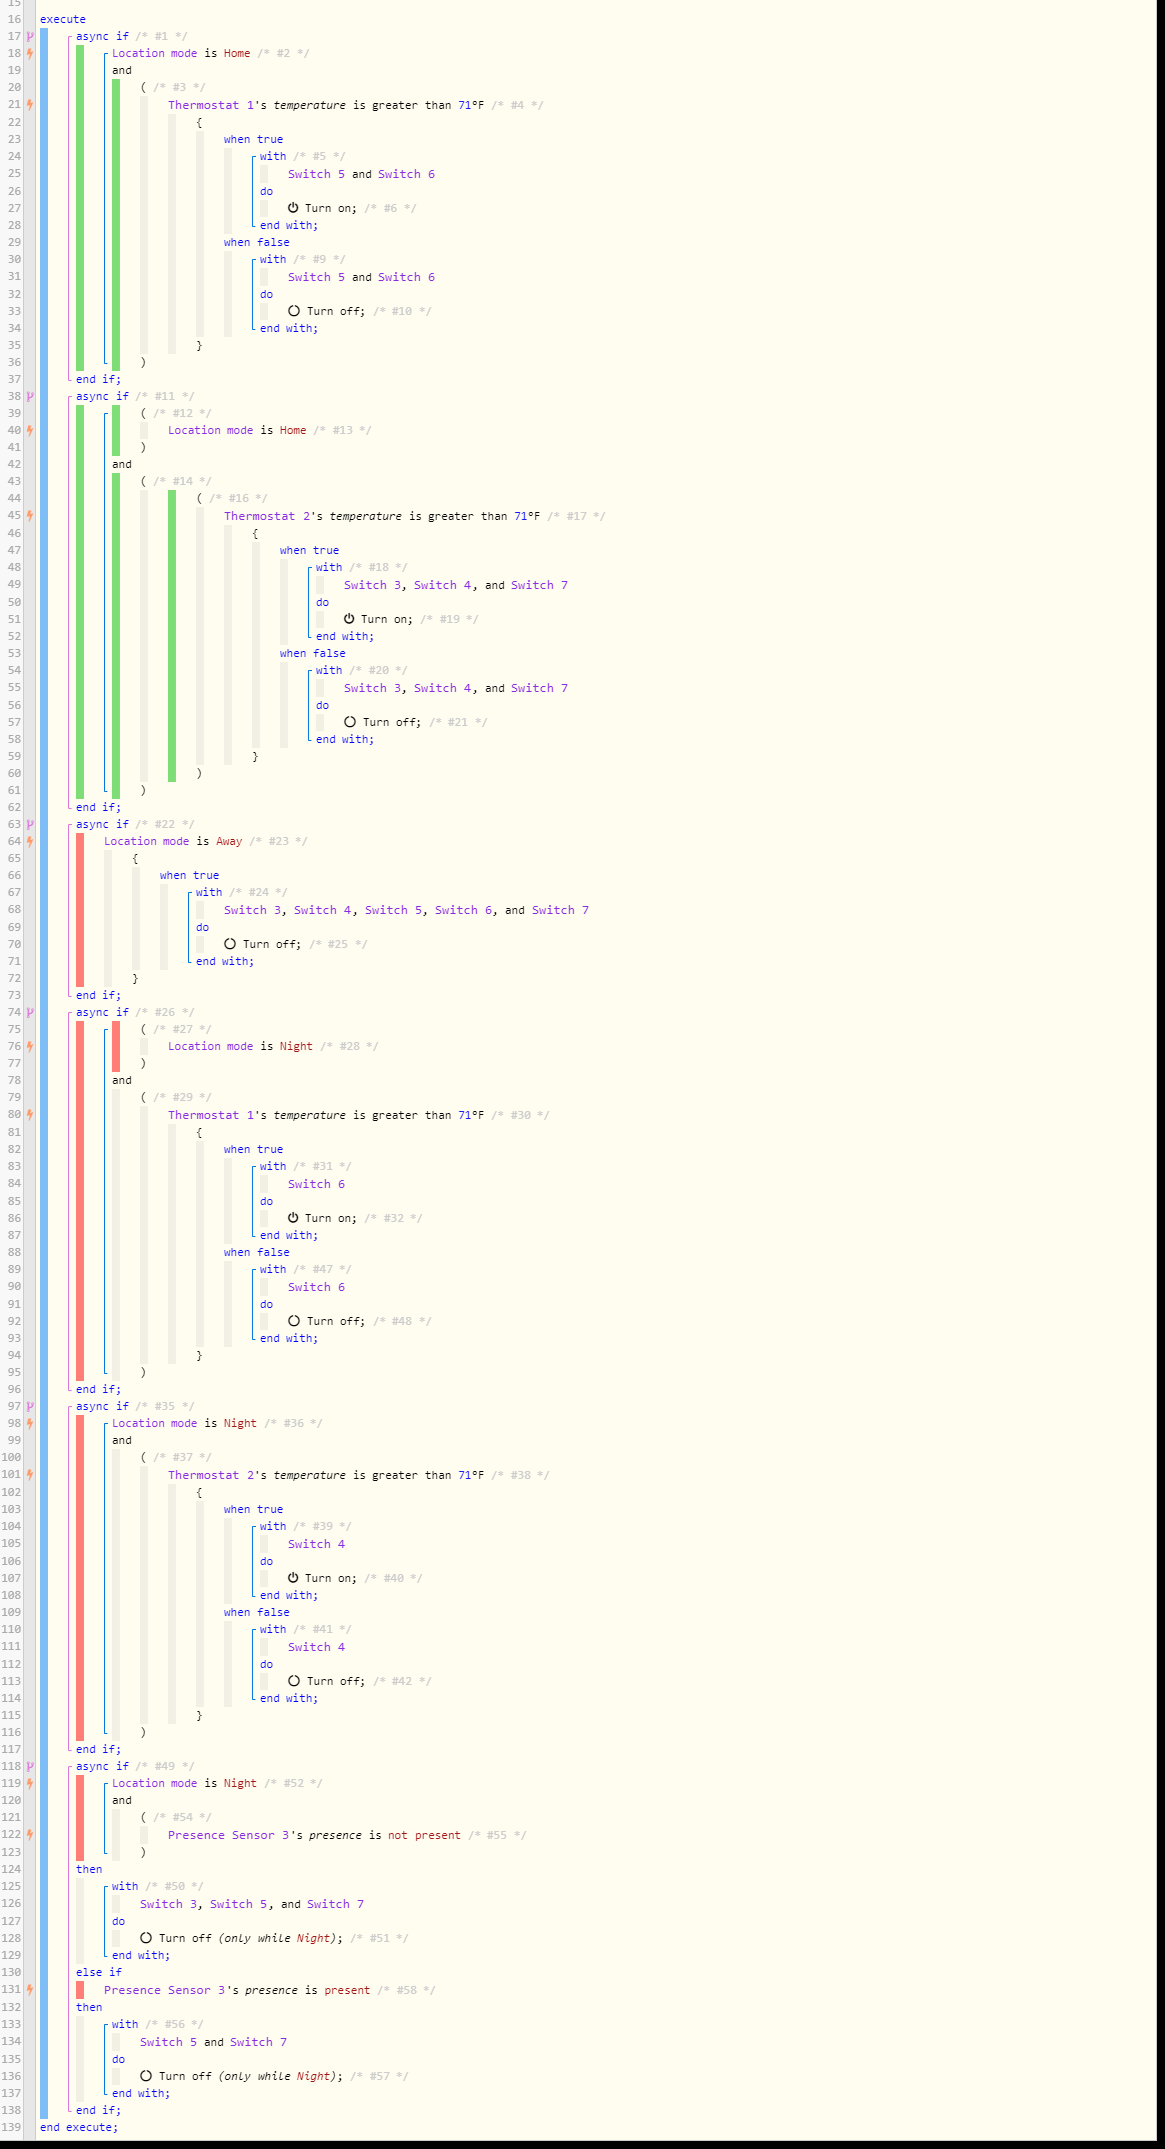Click the circle icon for Turn off #57

pos(146,2076)
